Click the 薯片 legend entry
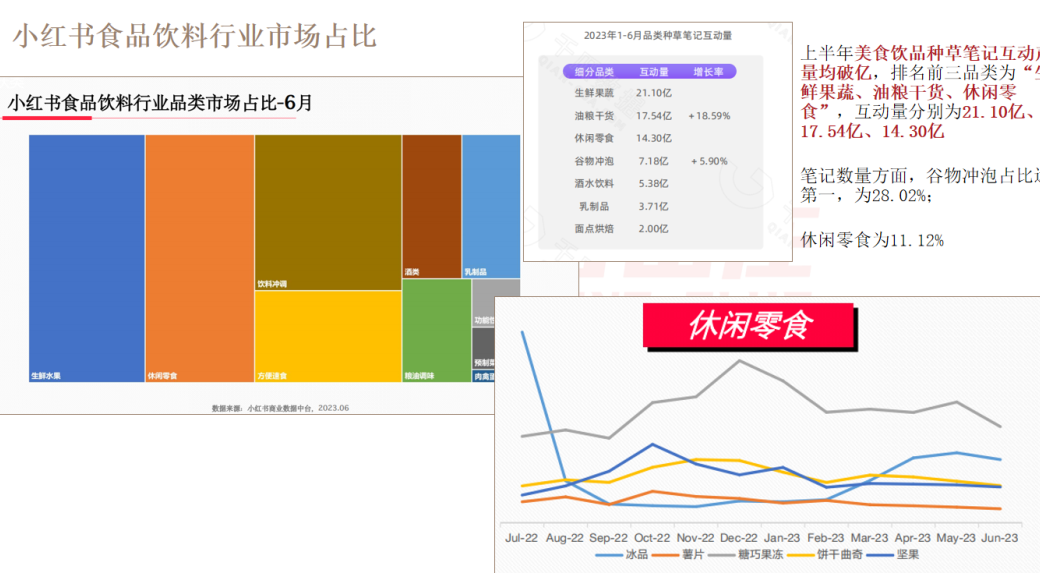Viewport: 1040px width, 573px height. point(678,554)
